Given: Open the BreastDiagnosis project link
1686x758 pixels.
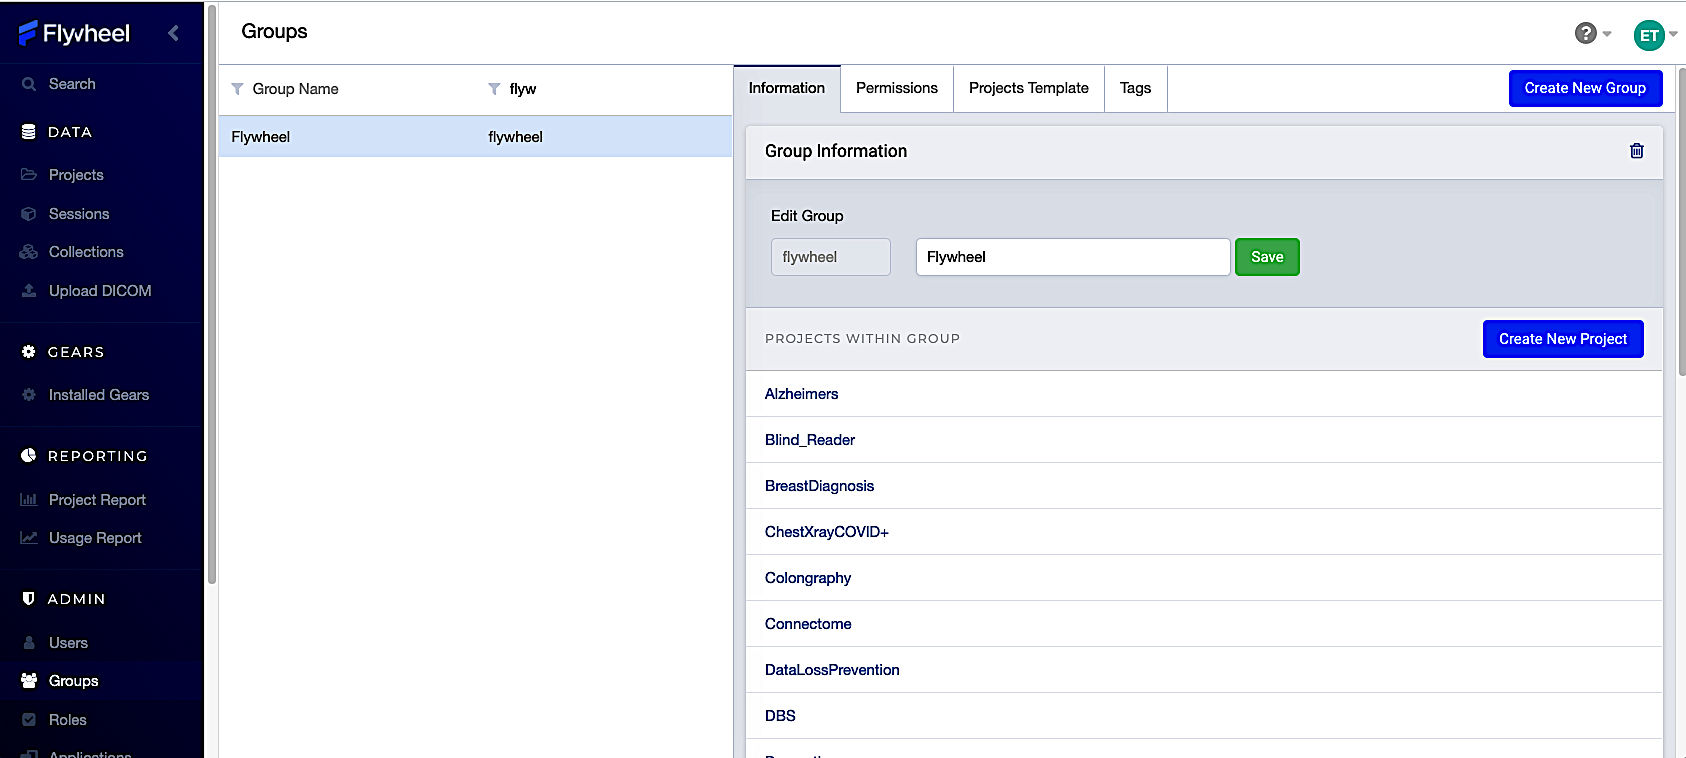Looking at the screenshot, I should (x=820, y=486).
